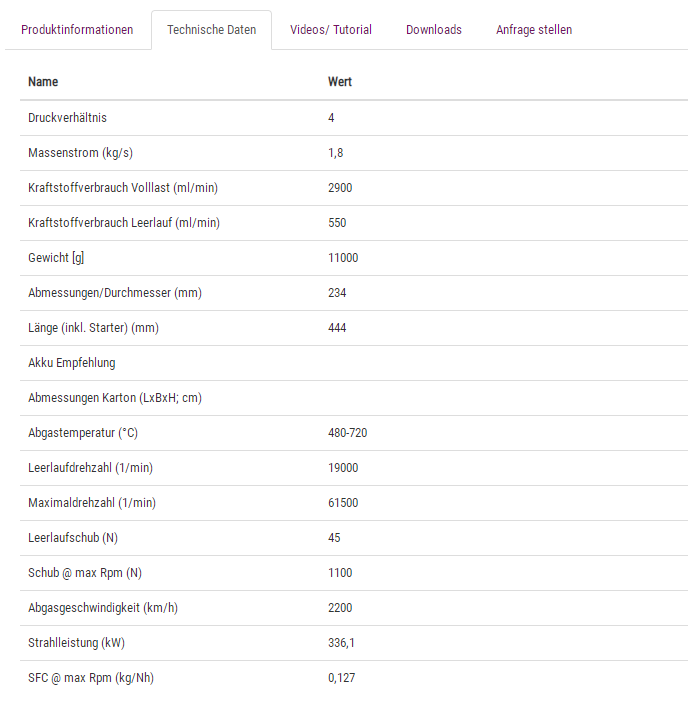
Task: Switch to the Videos/ Tutorial tab
Action: pos(331,30)
